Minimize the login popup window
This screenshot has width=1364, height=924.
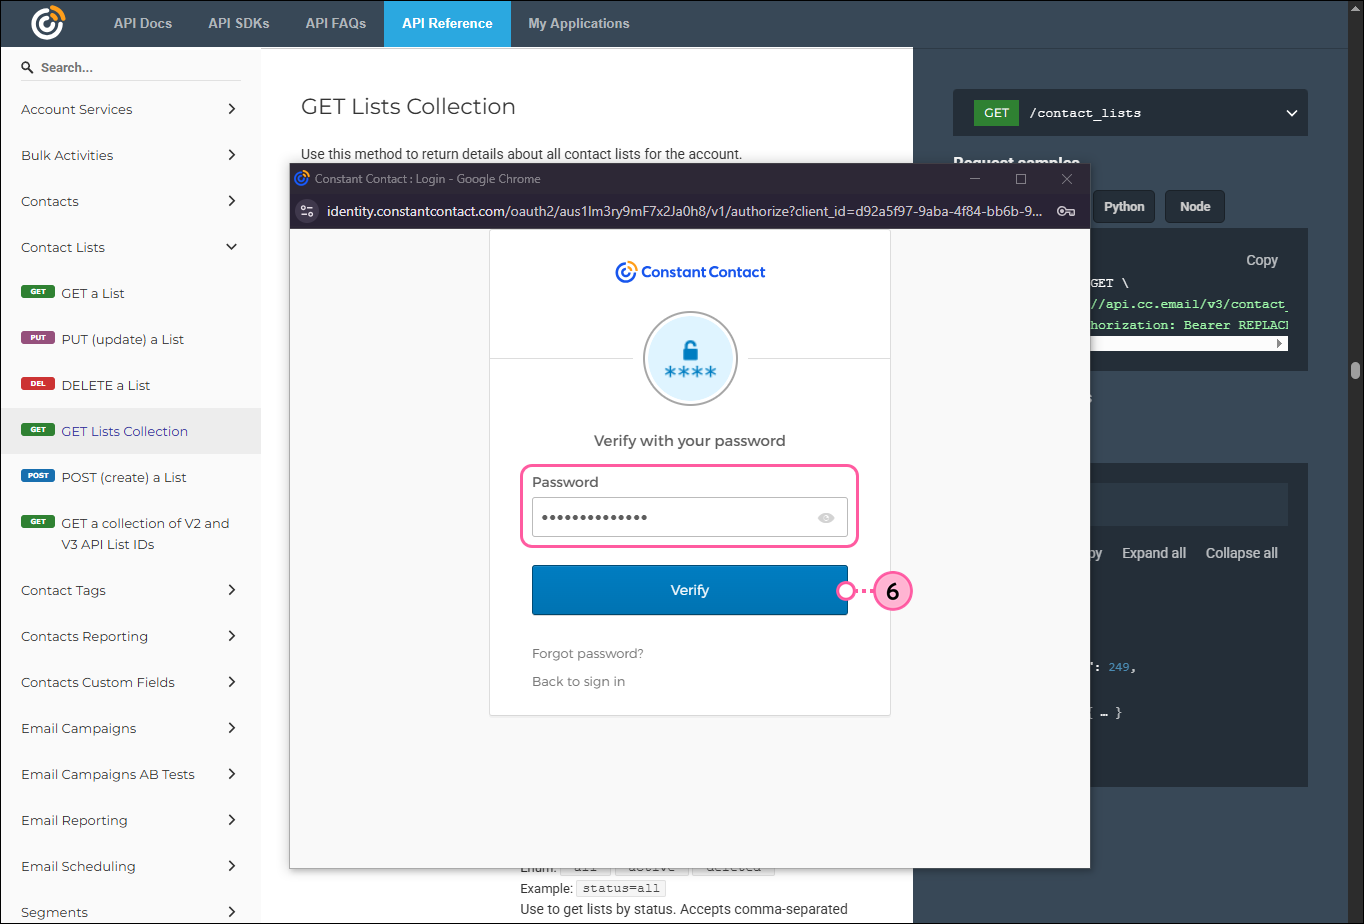tap(975, 179)
